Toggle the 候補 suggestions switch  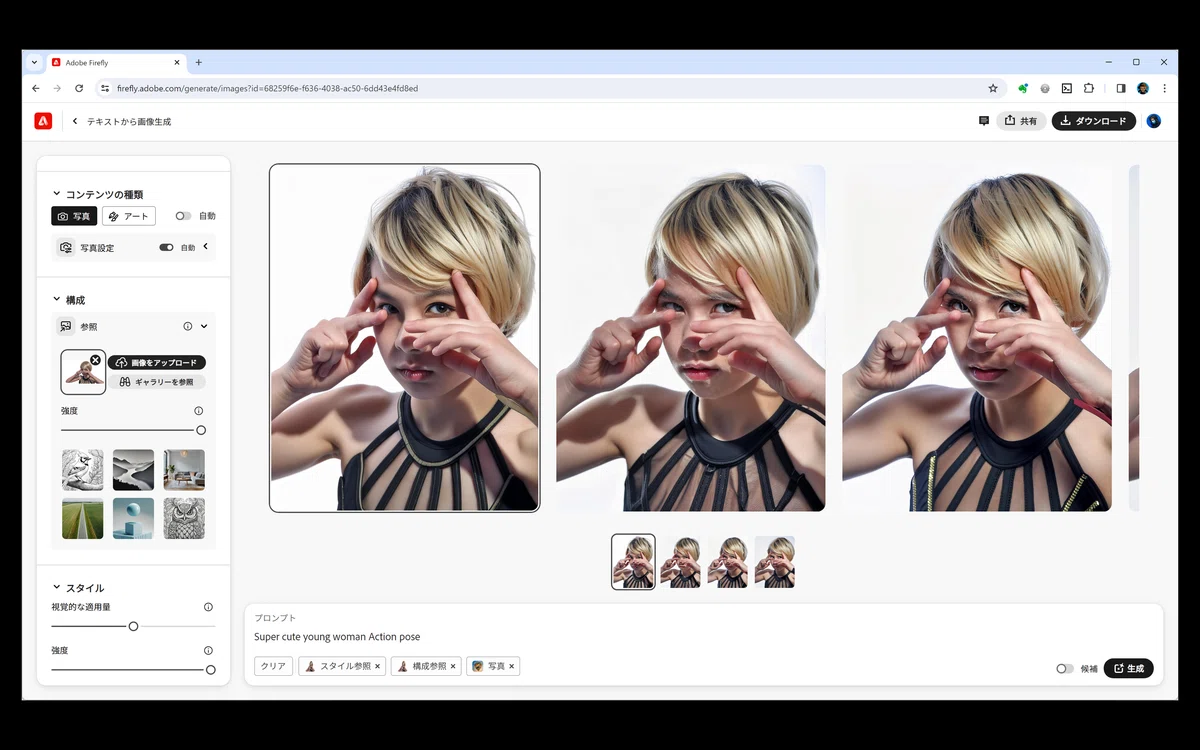coord(1065,668)
